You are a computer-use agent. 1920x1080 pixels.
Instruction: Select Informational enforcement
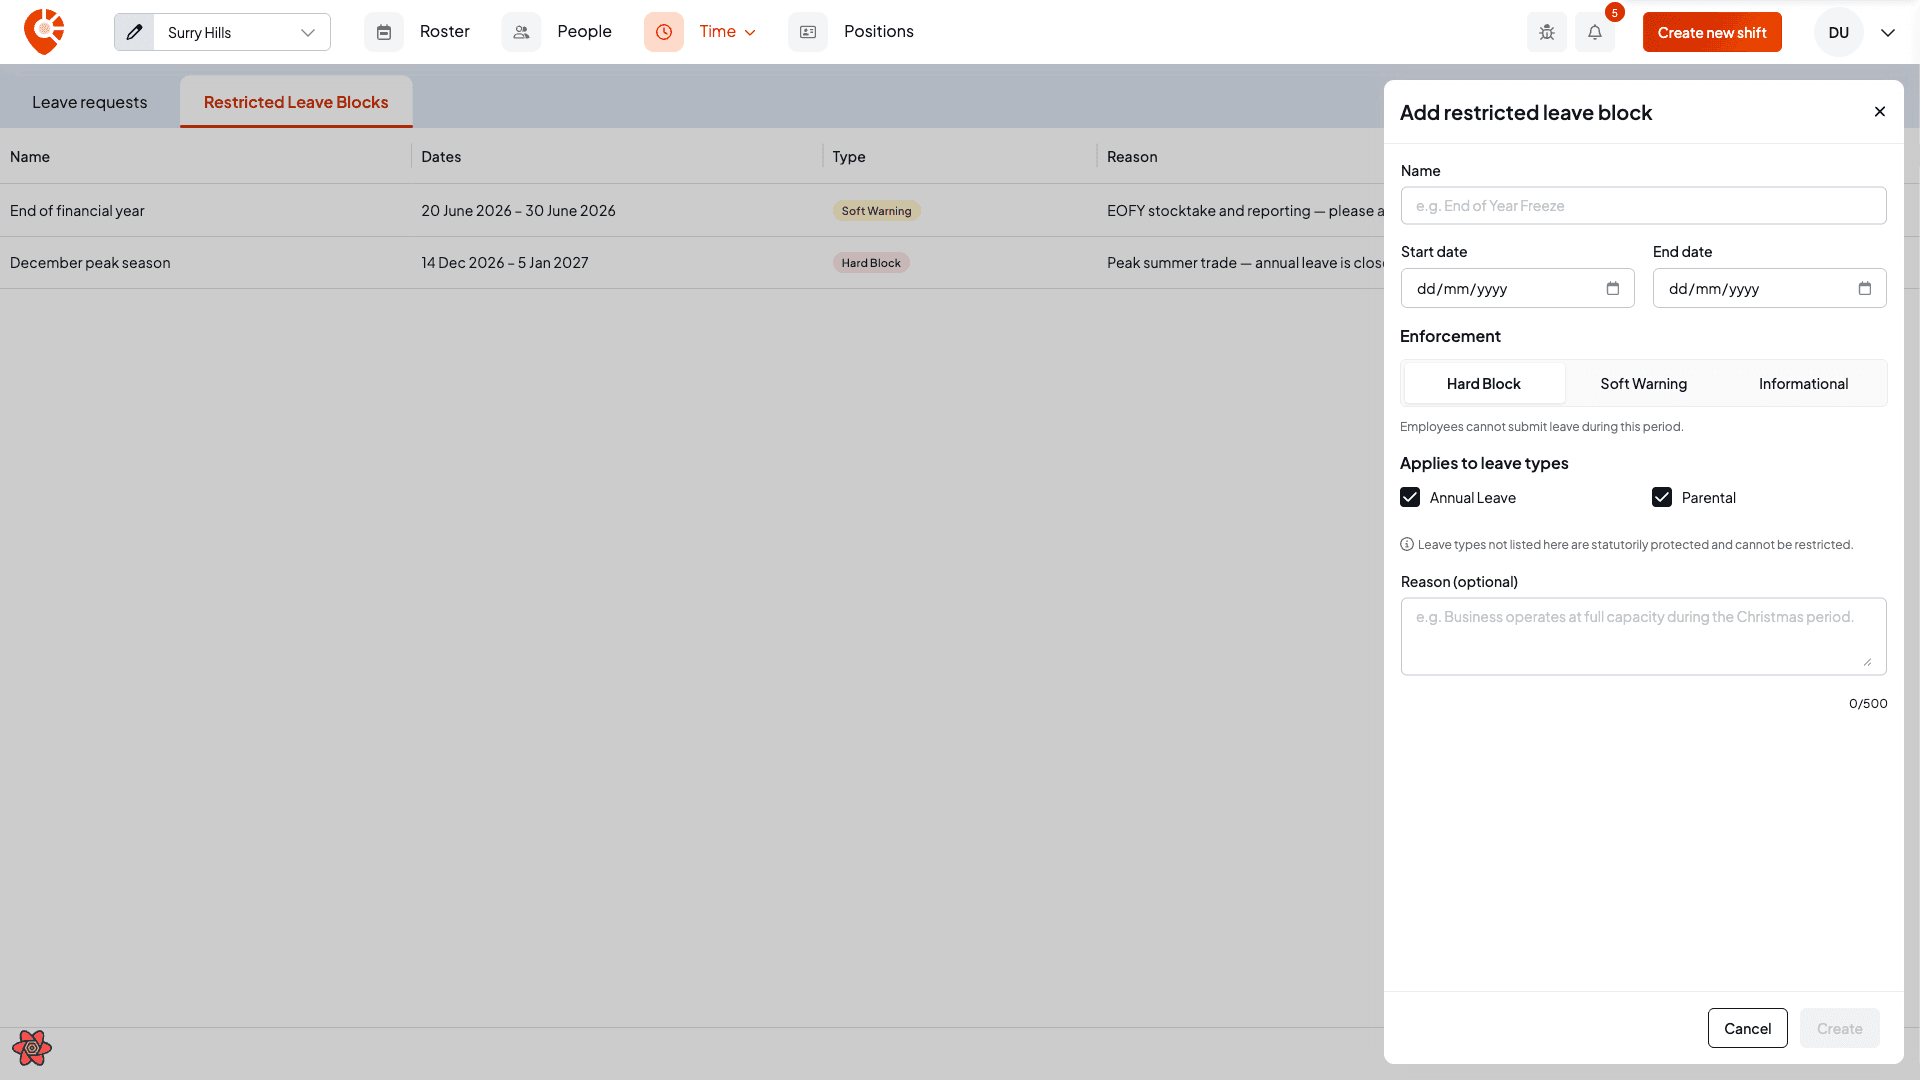click(x=1803, y=383)
